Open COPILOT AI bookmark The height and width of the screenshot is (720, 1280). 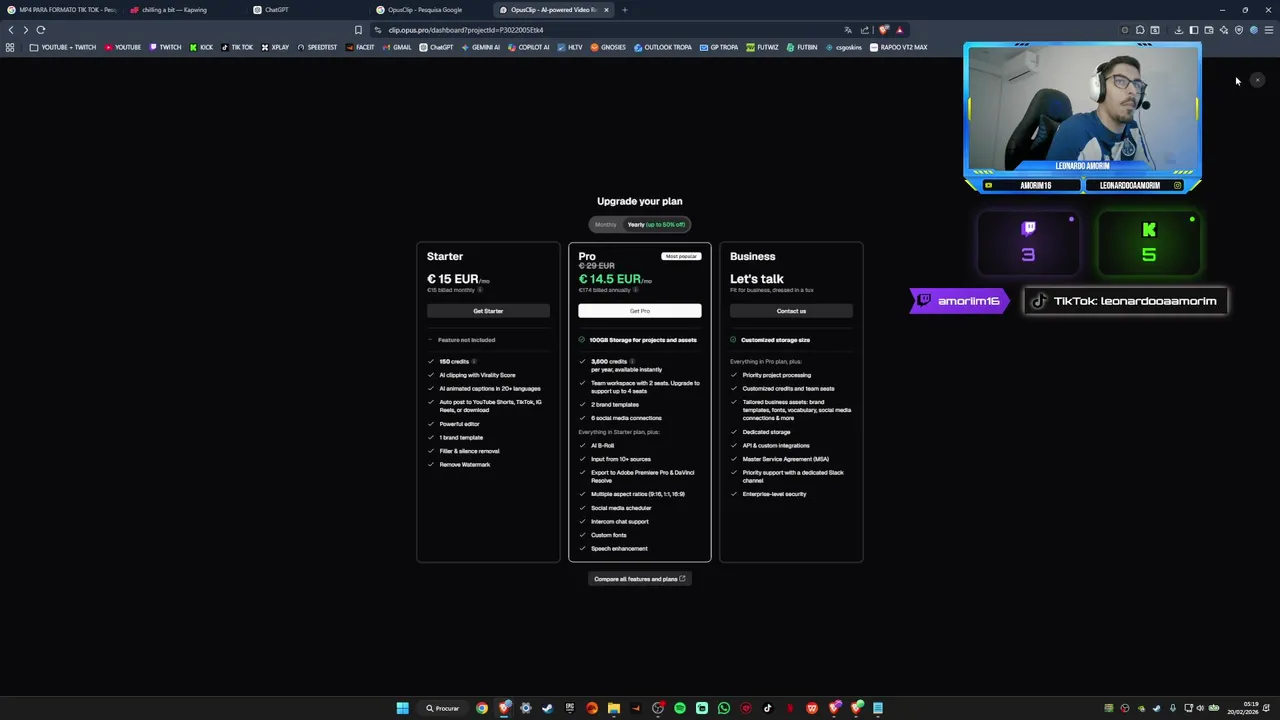pyautogui.click(x=528, y=47)
